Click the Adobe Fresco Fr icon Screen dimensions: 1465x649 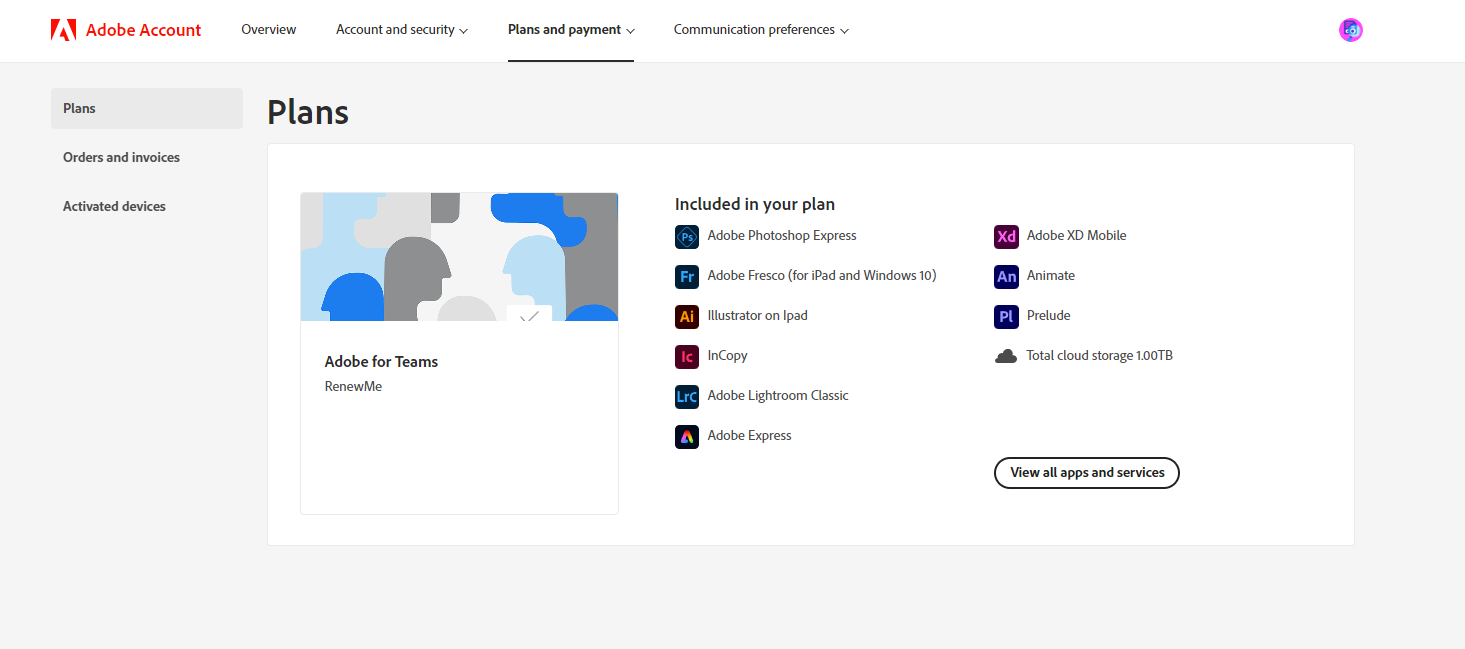point(687,277)
